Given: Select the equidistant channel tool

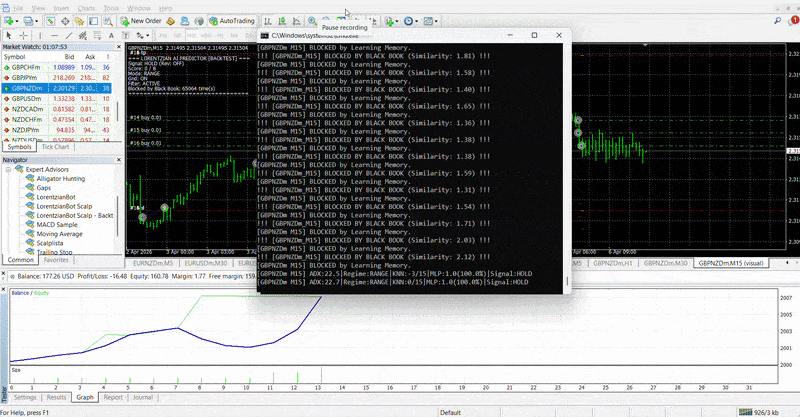Looking at the screenshot, I should (83, 35).
